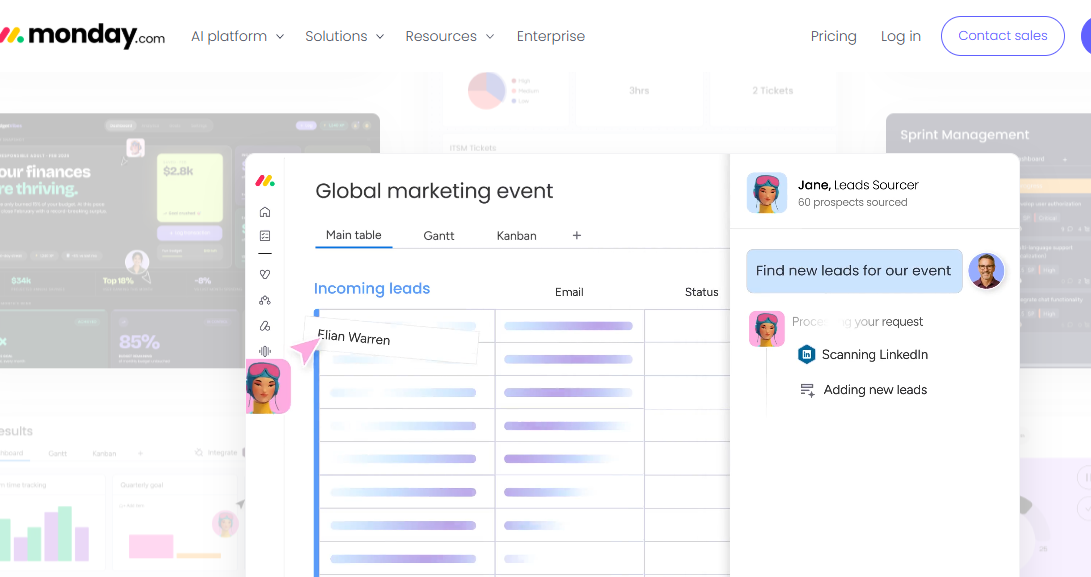The width and height of the screenshot is (1091, 577).
Task: Click the sound wave icon in sidebar
Action: (x=264, y=351)
